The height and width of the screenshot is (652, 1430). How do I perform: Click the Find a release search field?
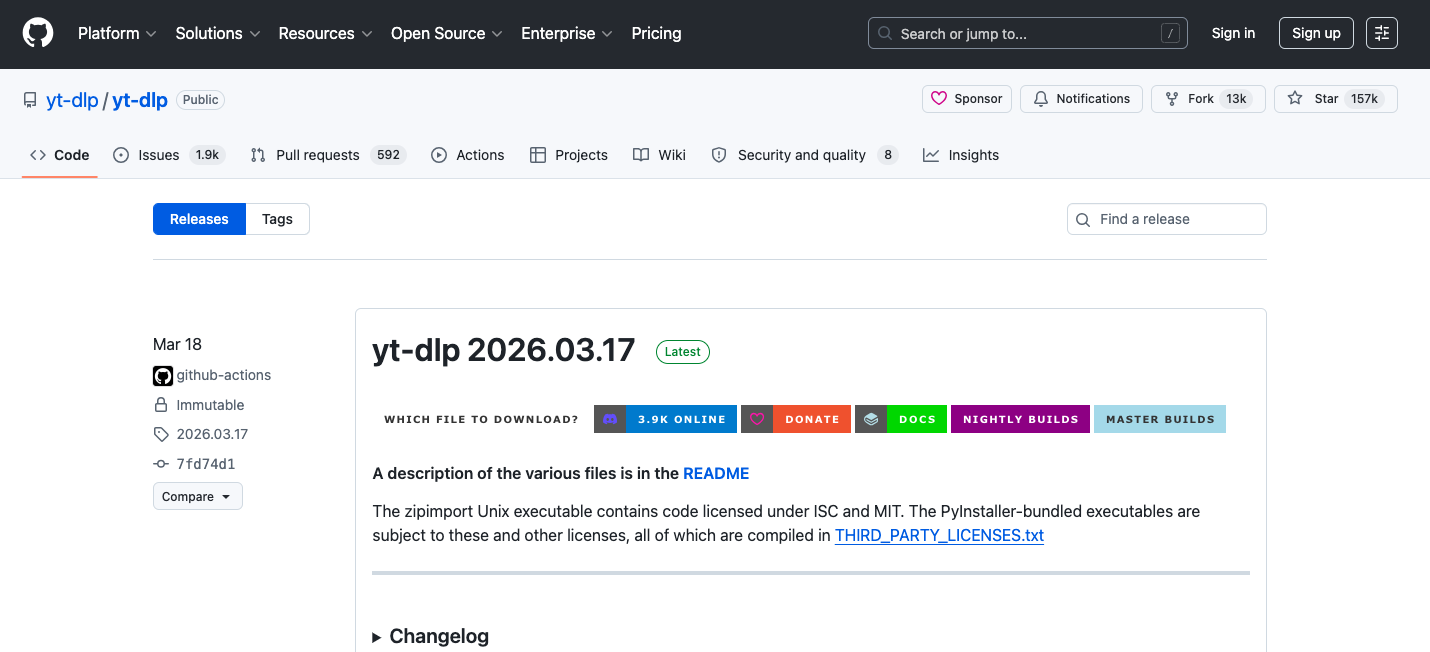tap(1166, 219)
